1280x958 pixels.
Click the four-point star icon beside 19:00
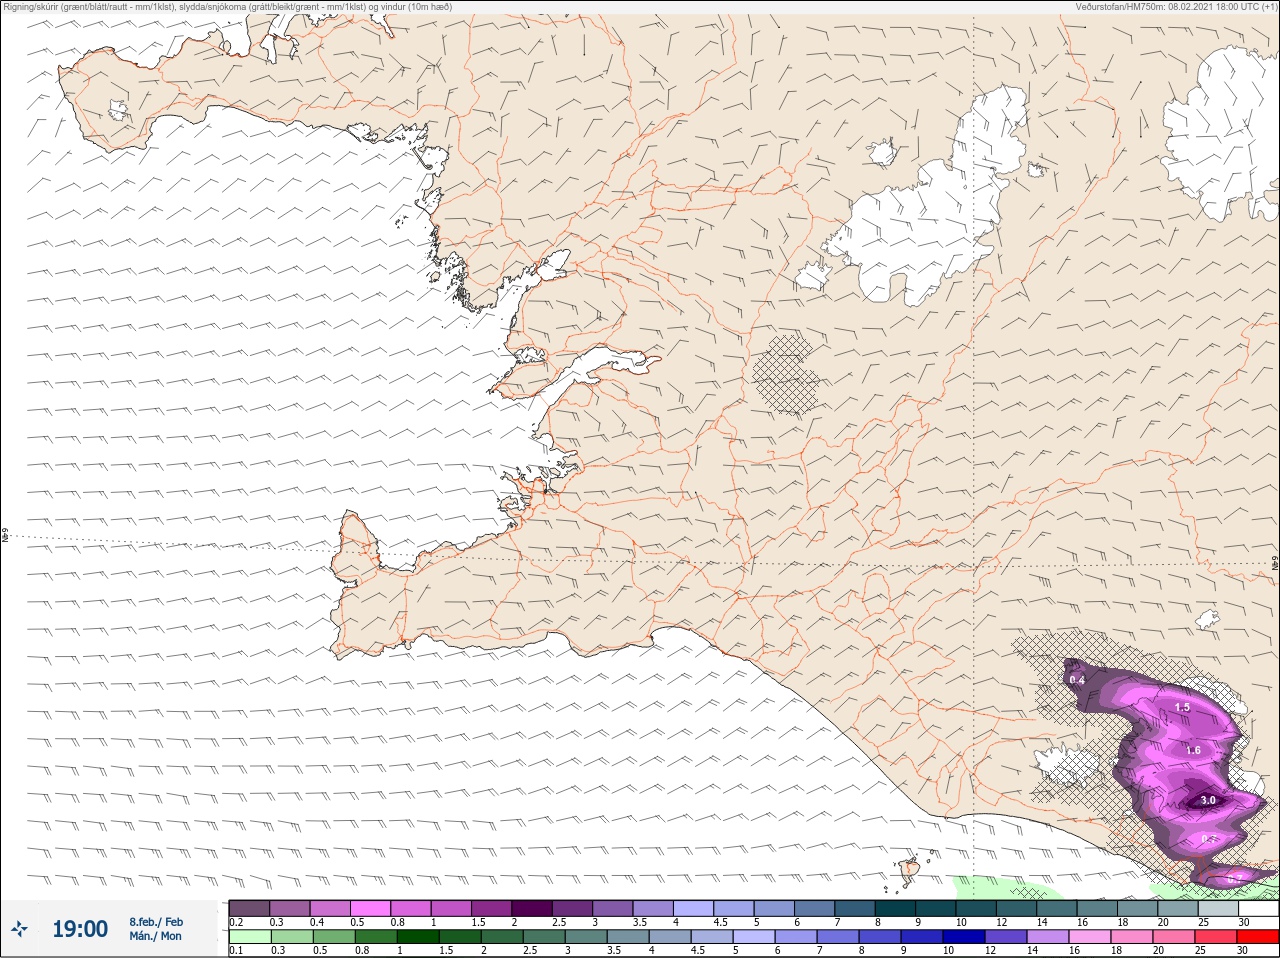point(19,929)
